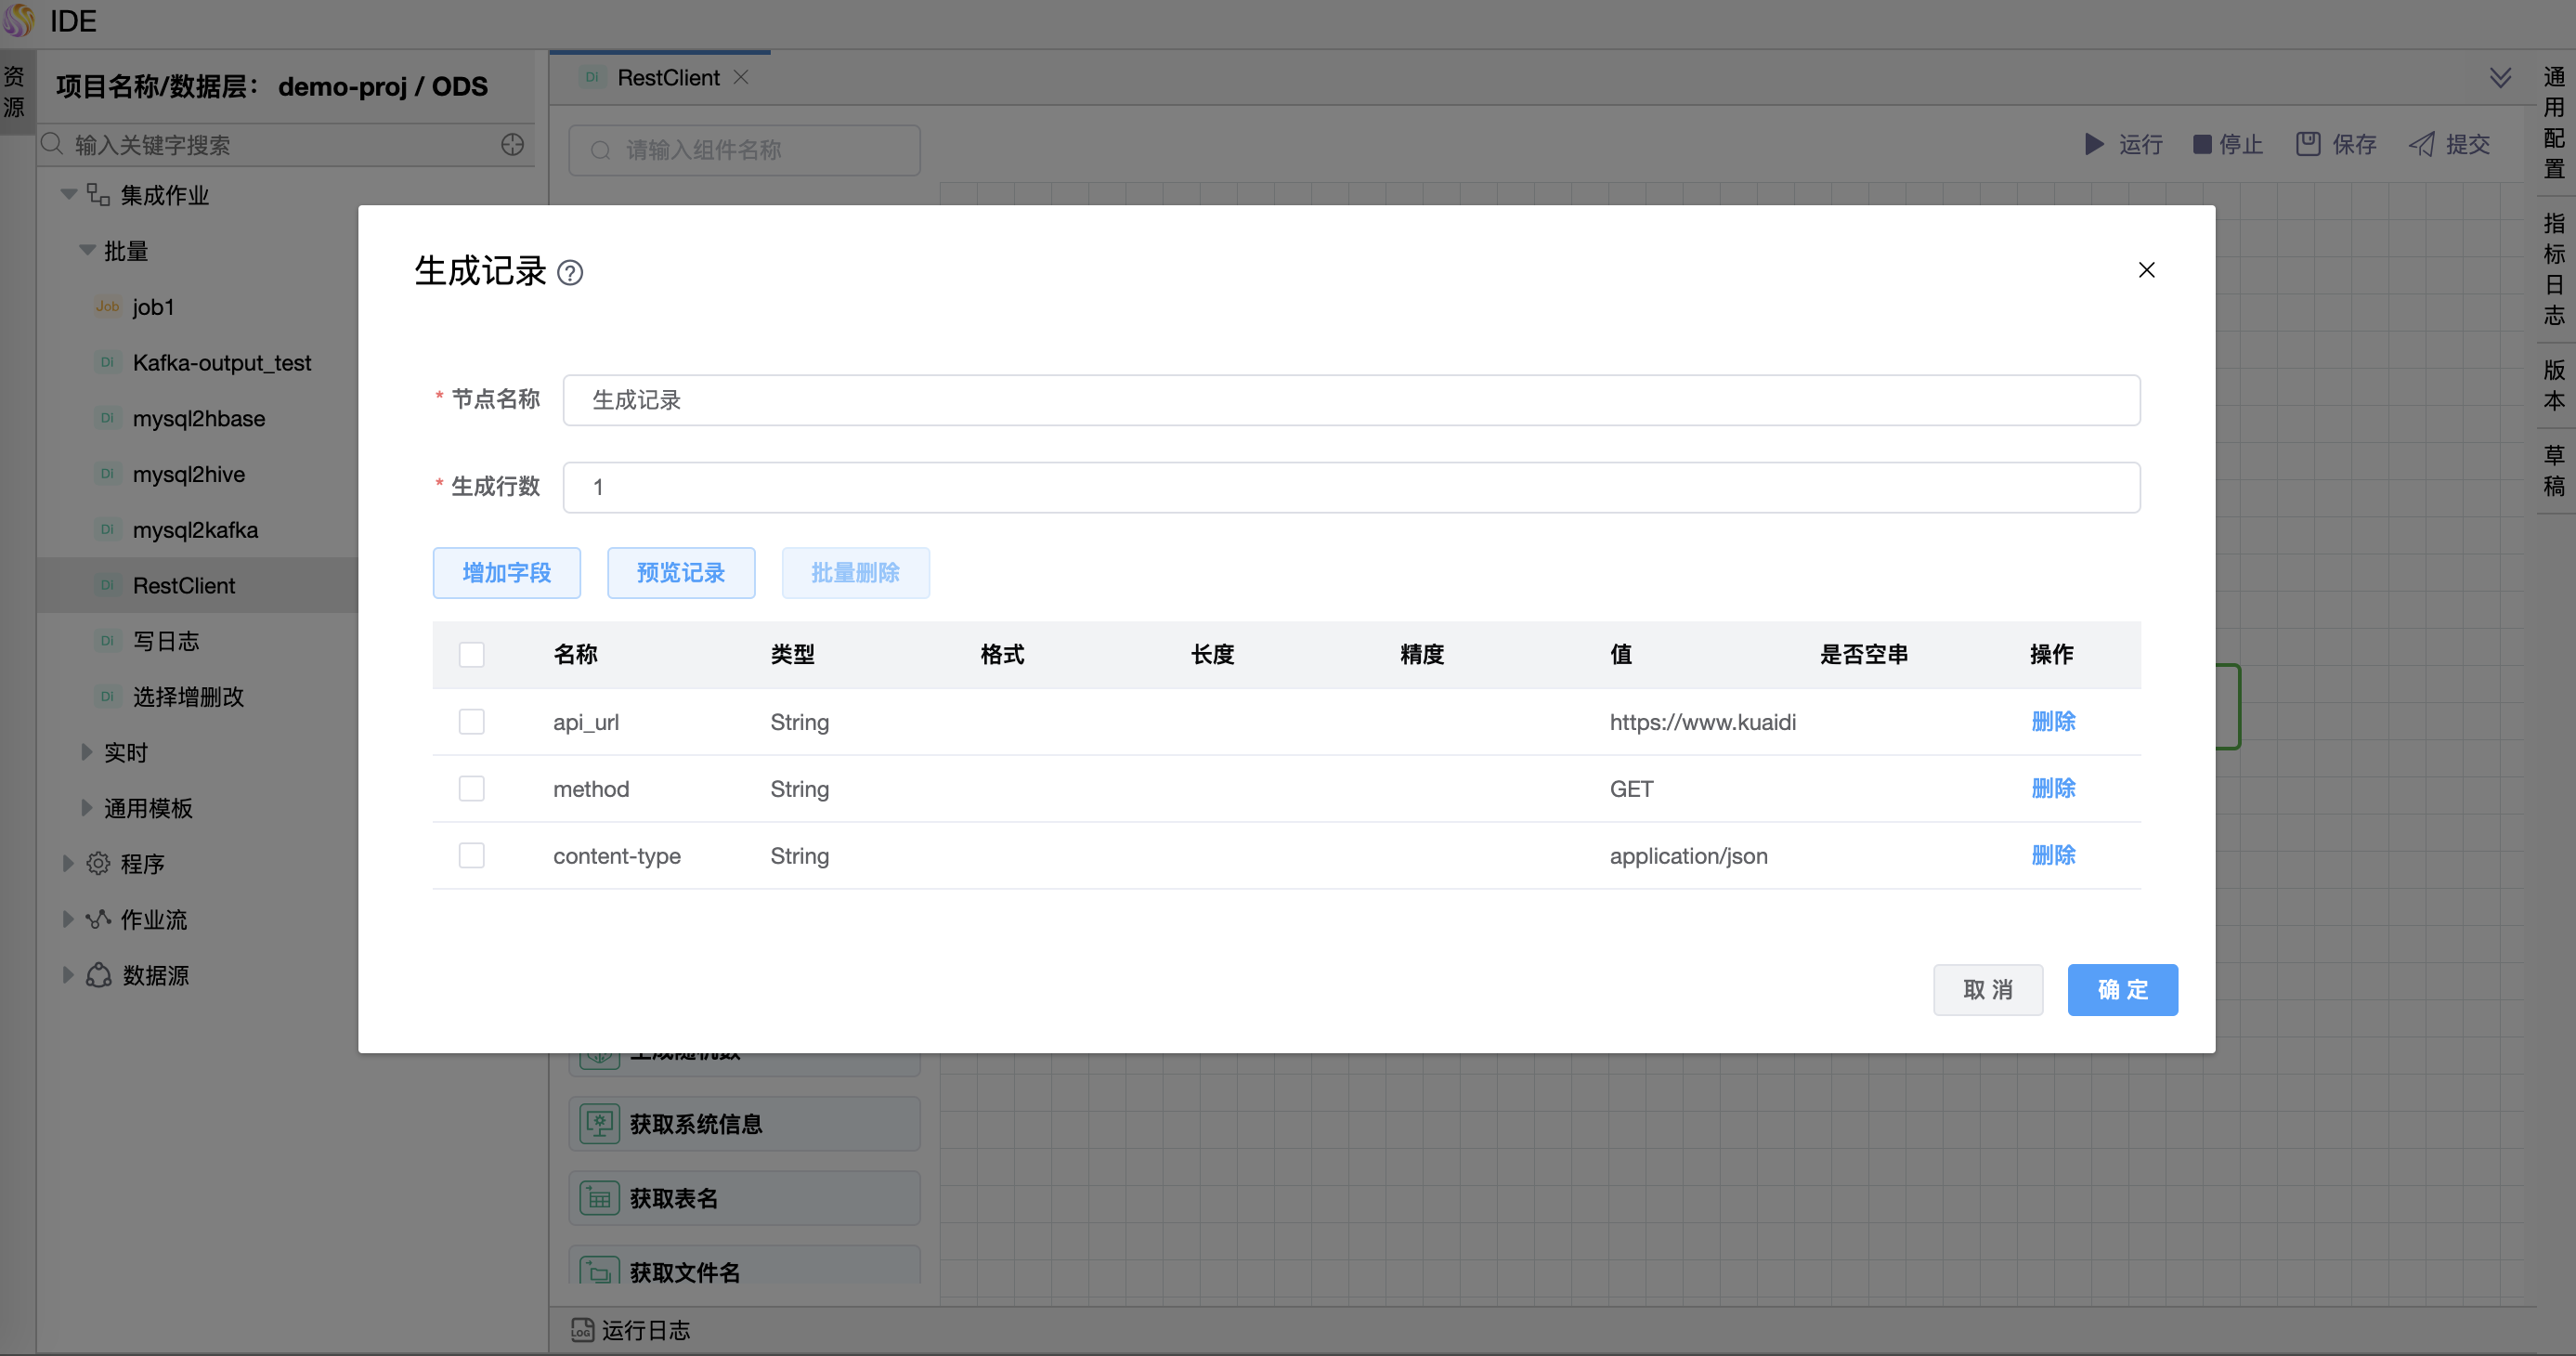Collapse the 批量 tree node
This screenshot has height=1356, width=2576.
[x=86, y=250]
